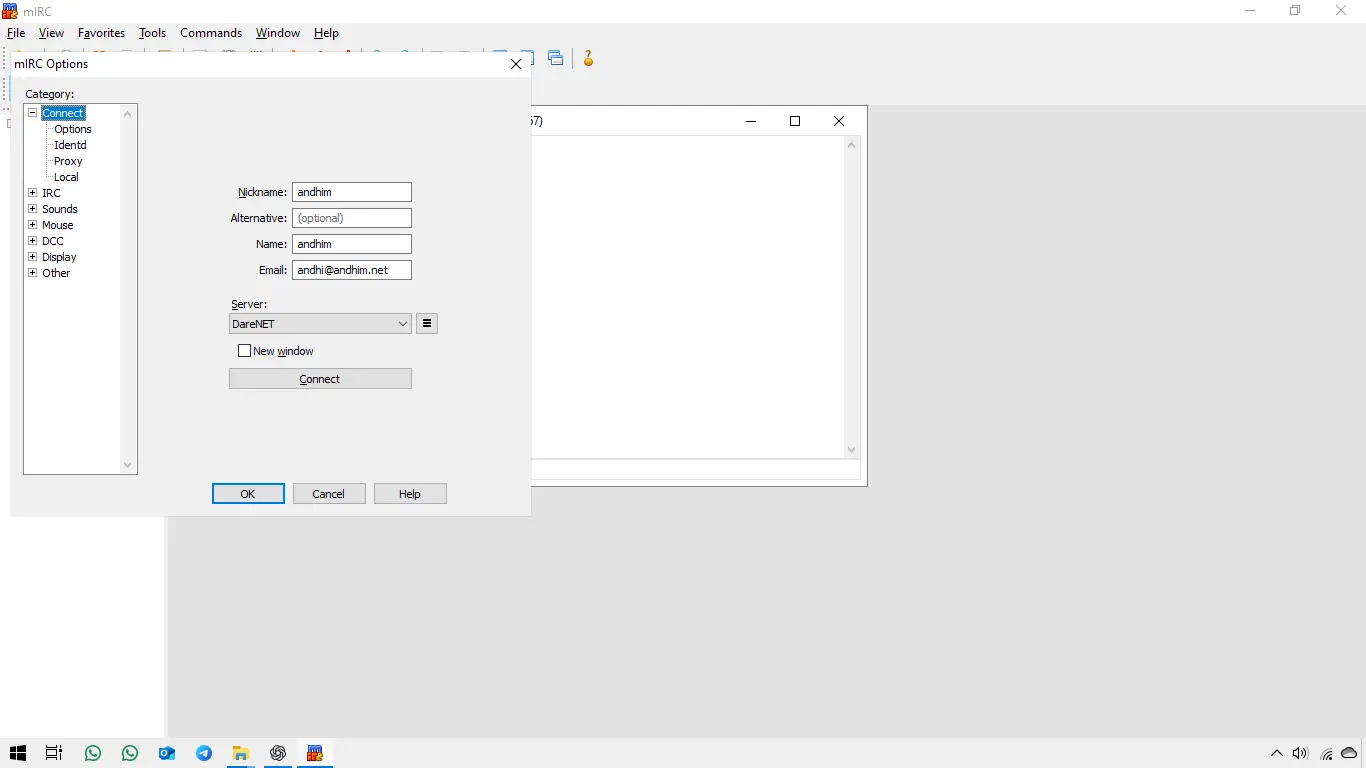This screenshot has width=1366, height=768.
Task: Select the Connect category label
Action: [63, 113]
